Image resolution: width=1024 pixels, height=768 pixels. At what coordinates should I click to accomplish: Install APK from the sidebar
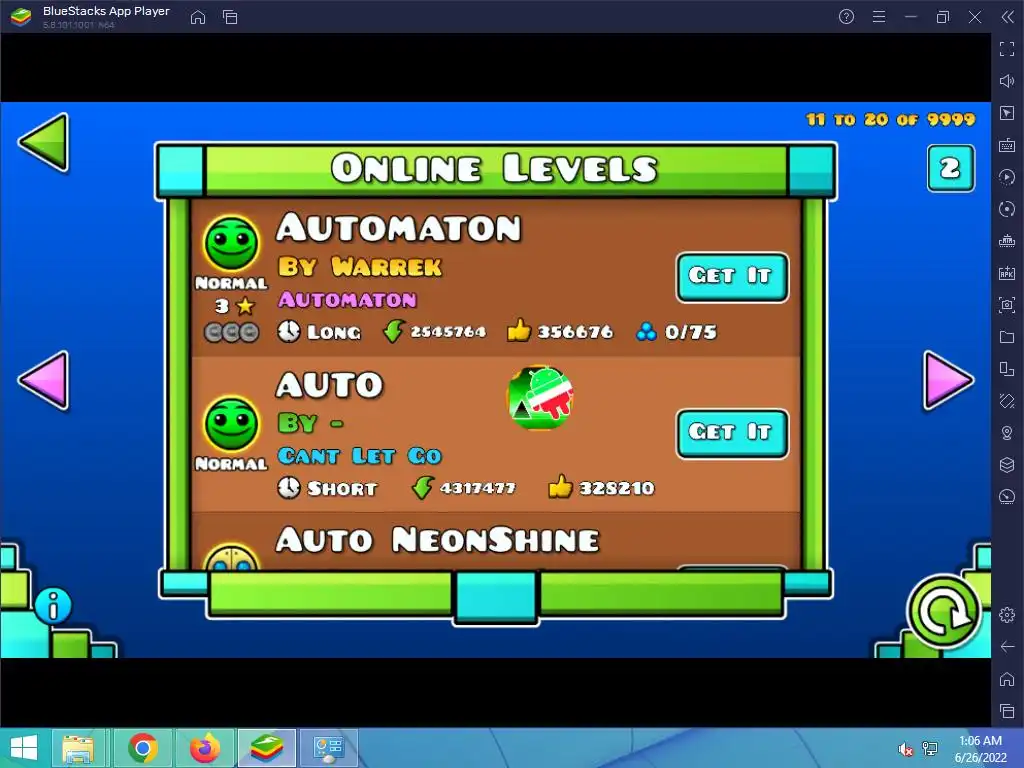[1007, 273]
